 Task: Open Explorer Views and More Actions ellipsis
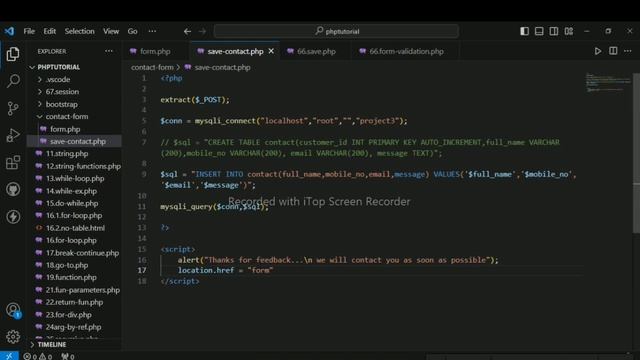pyautogui.click(x=109, y=51)
